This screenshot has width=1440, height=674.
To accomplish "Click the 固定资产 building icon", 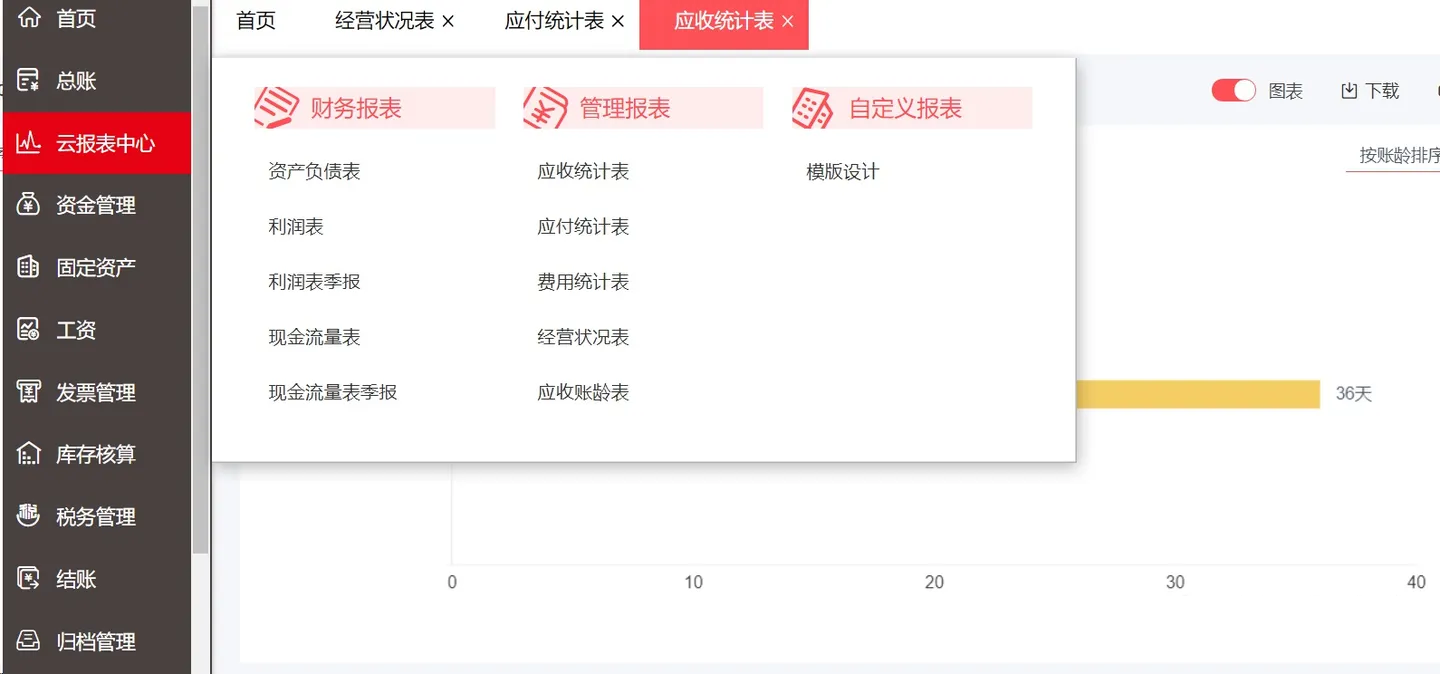I will (29, 267).
